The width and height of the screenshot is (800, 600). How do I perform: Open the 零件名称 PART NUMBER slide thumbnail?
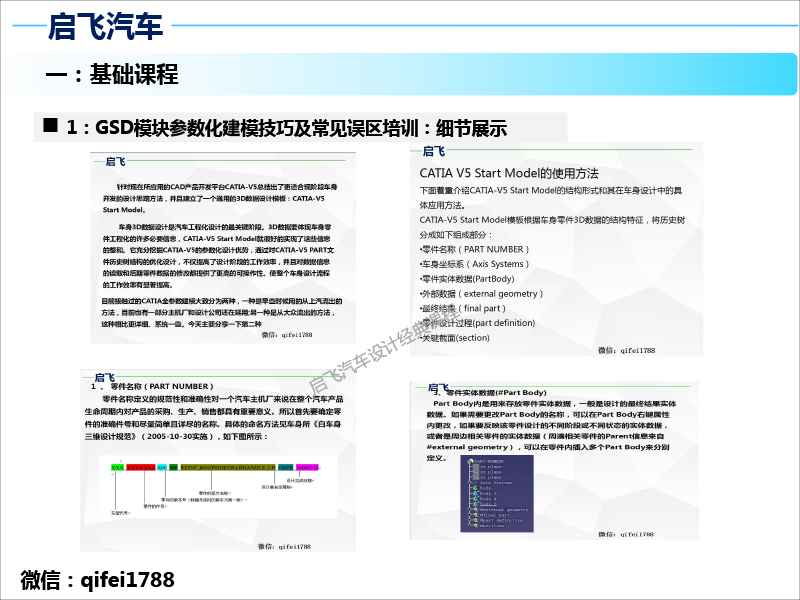tap(218, 461)
